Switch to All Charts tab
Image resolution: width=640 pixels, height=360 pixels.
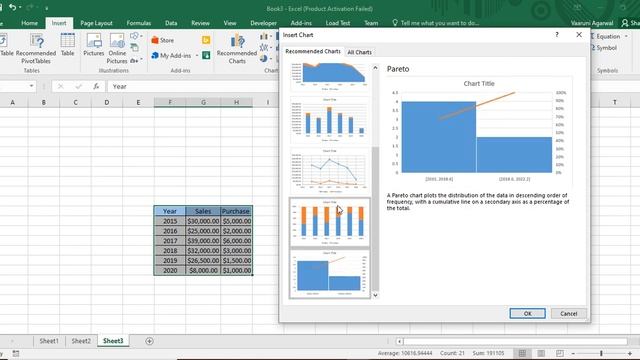pos(360,52)
